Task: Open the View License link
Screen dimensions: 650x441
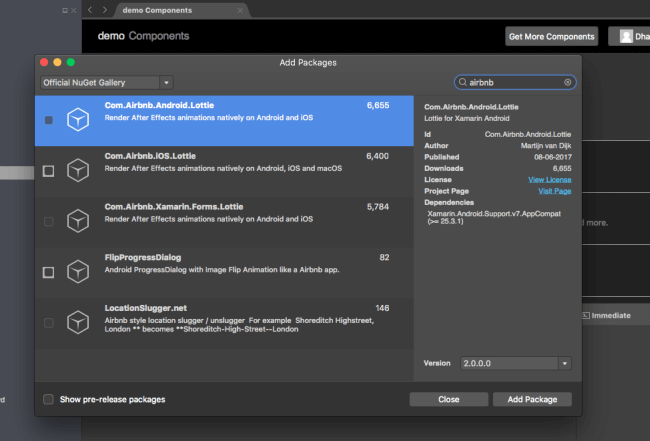Action: (549, 179)
